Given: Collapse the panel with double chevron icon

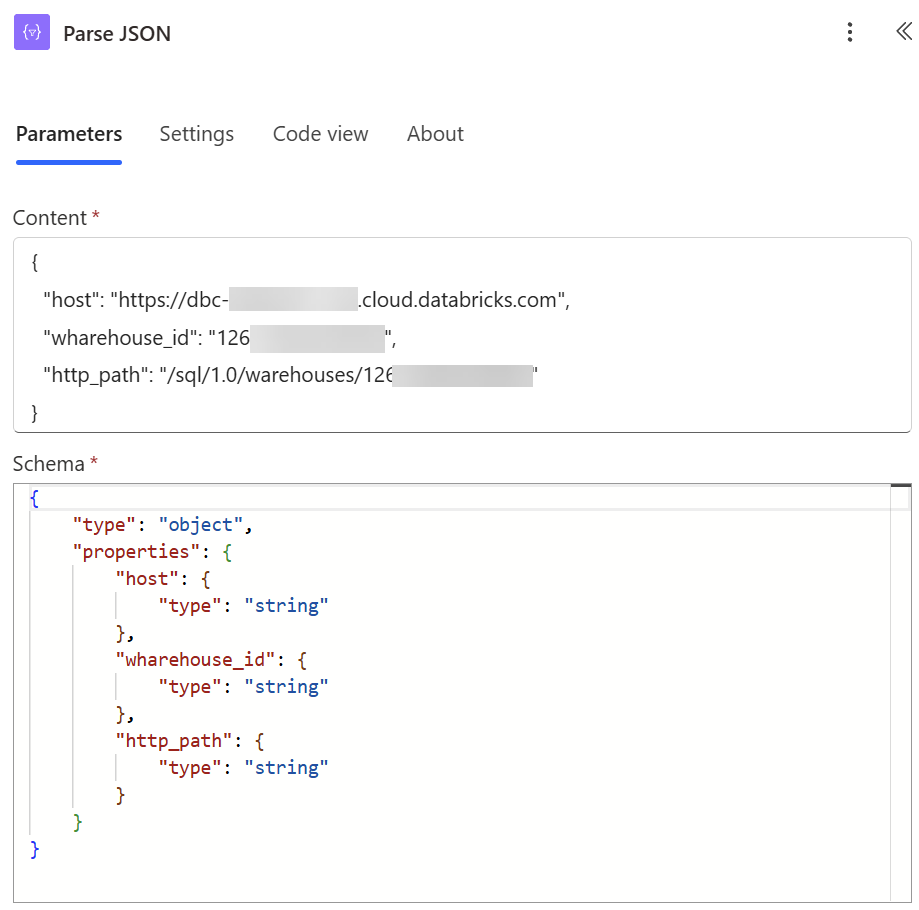Looking at the screenshot, I should point(904,31).
